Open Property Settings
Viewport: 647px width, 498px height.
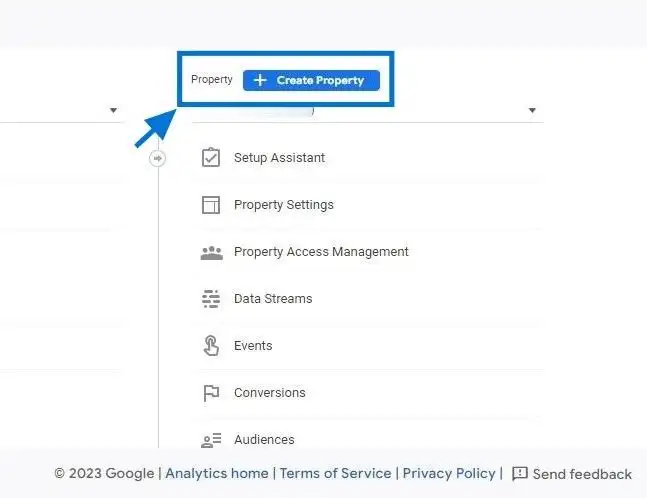283,205
